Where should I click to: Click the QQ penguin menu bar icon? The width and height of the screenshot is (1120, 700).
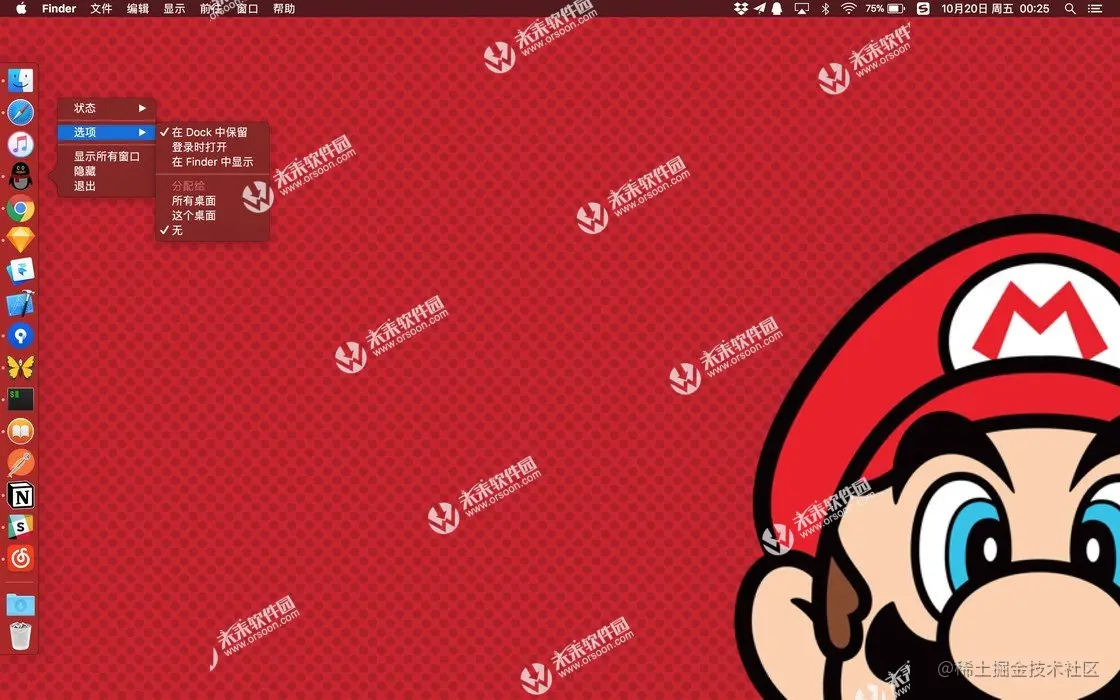point(777,9)
